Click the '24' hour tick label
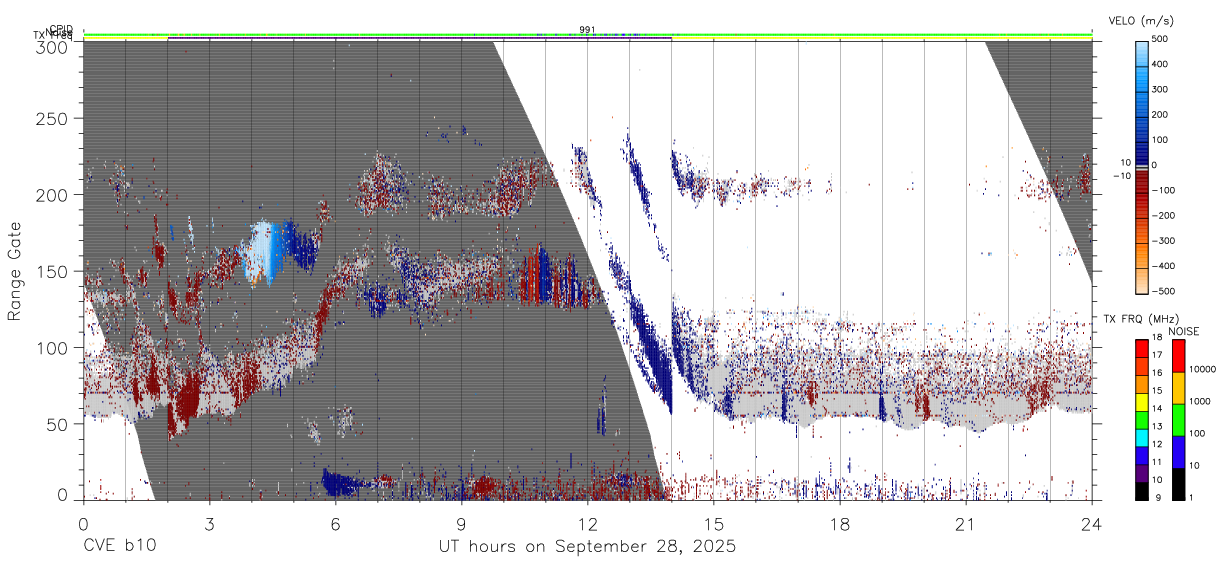 (x=1091, y=524)
